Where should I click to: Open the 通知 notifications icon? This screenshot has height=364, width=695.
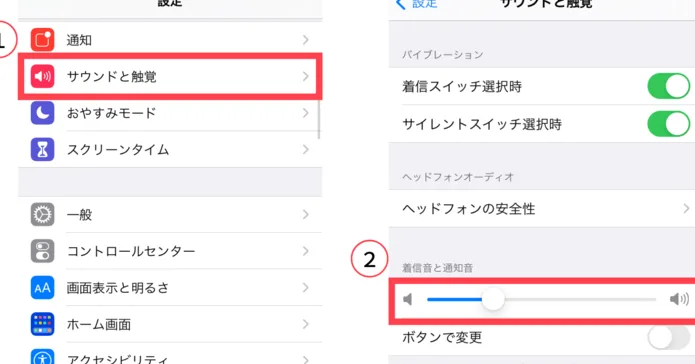43,40
